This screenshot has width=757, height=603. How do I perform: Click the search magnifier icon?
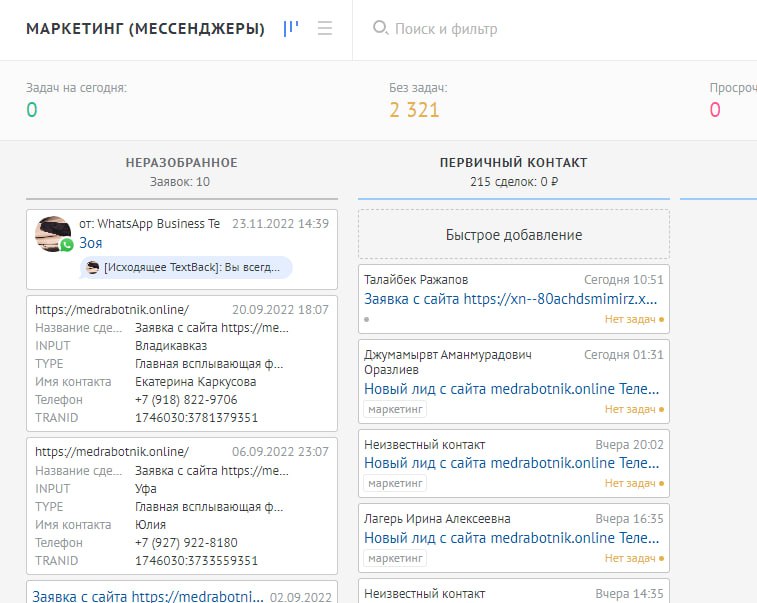(380, 29)
